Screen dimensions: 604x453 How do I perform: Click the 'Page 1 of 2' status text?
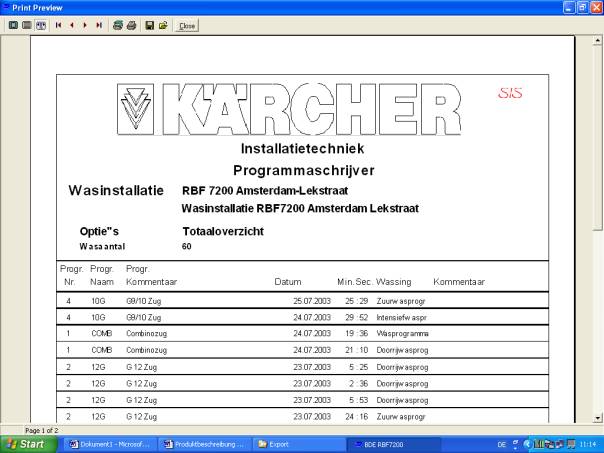point(42,431)
